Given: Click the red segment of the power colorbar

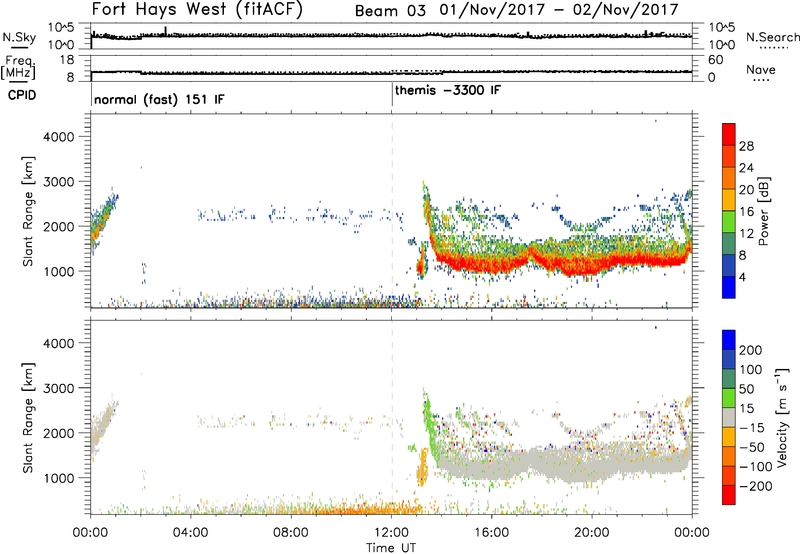Looking at the screenshot, I should point(729,135).
